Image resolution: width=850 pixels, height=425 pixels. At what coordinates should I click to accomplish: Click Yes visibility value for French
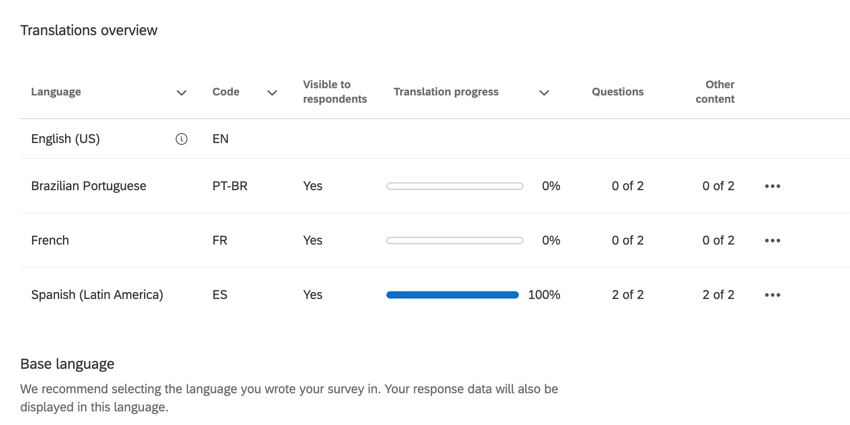pyautogui.click(x=312, y=240)
